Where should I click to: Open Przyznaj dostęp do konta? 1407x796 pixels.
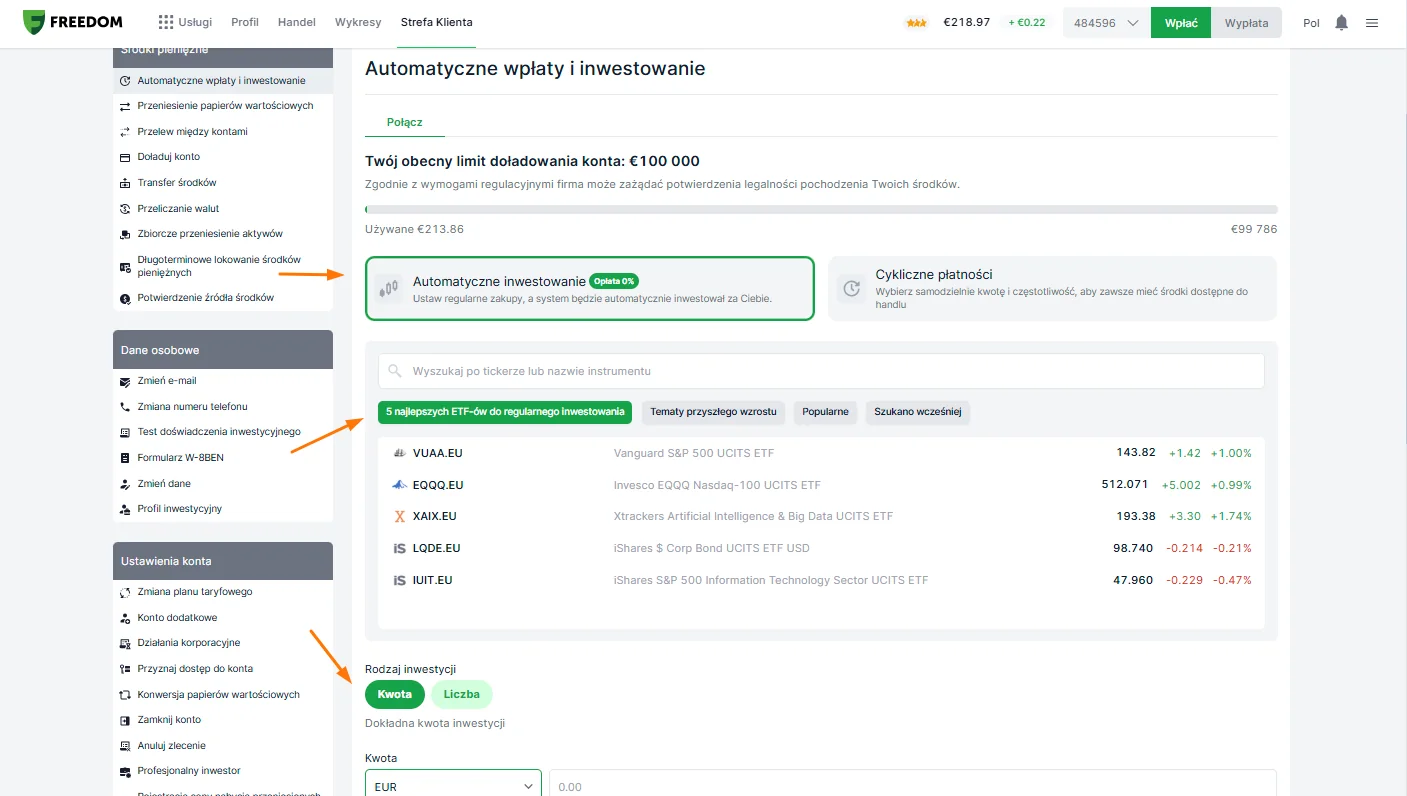click(x=195, y=669)
